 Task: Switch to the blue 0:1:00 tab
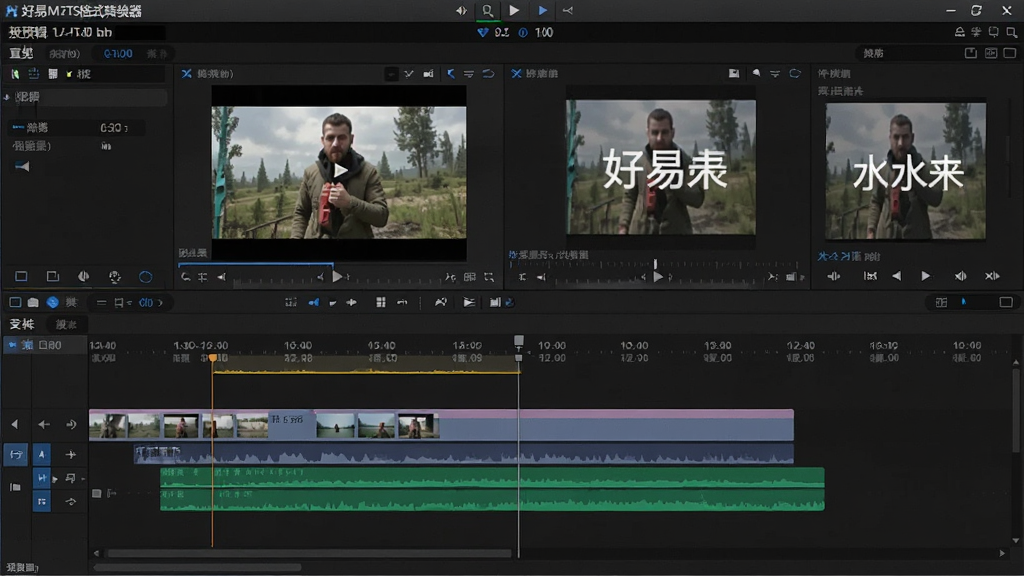click(118, 54)
